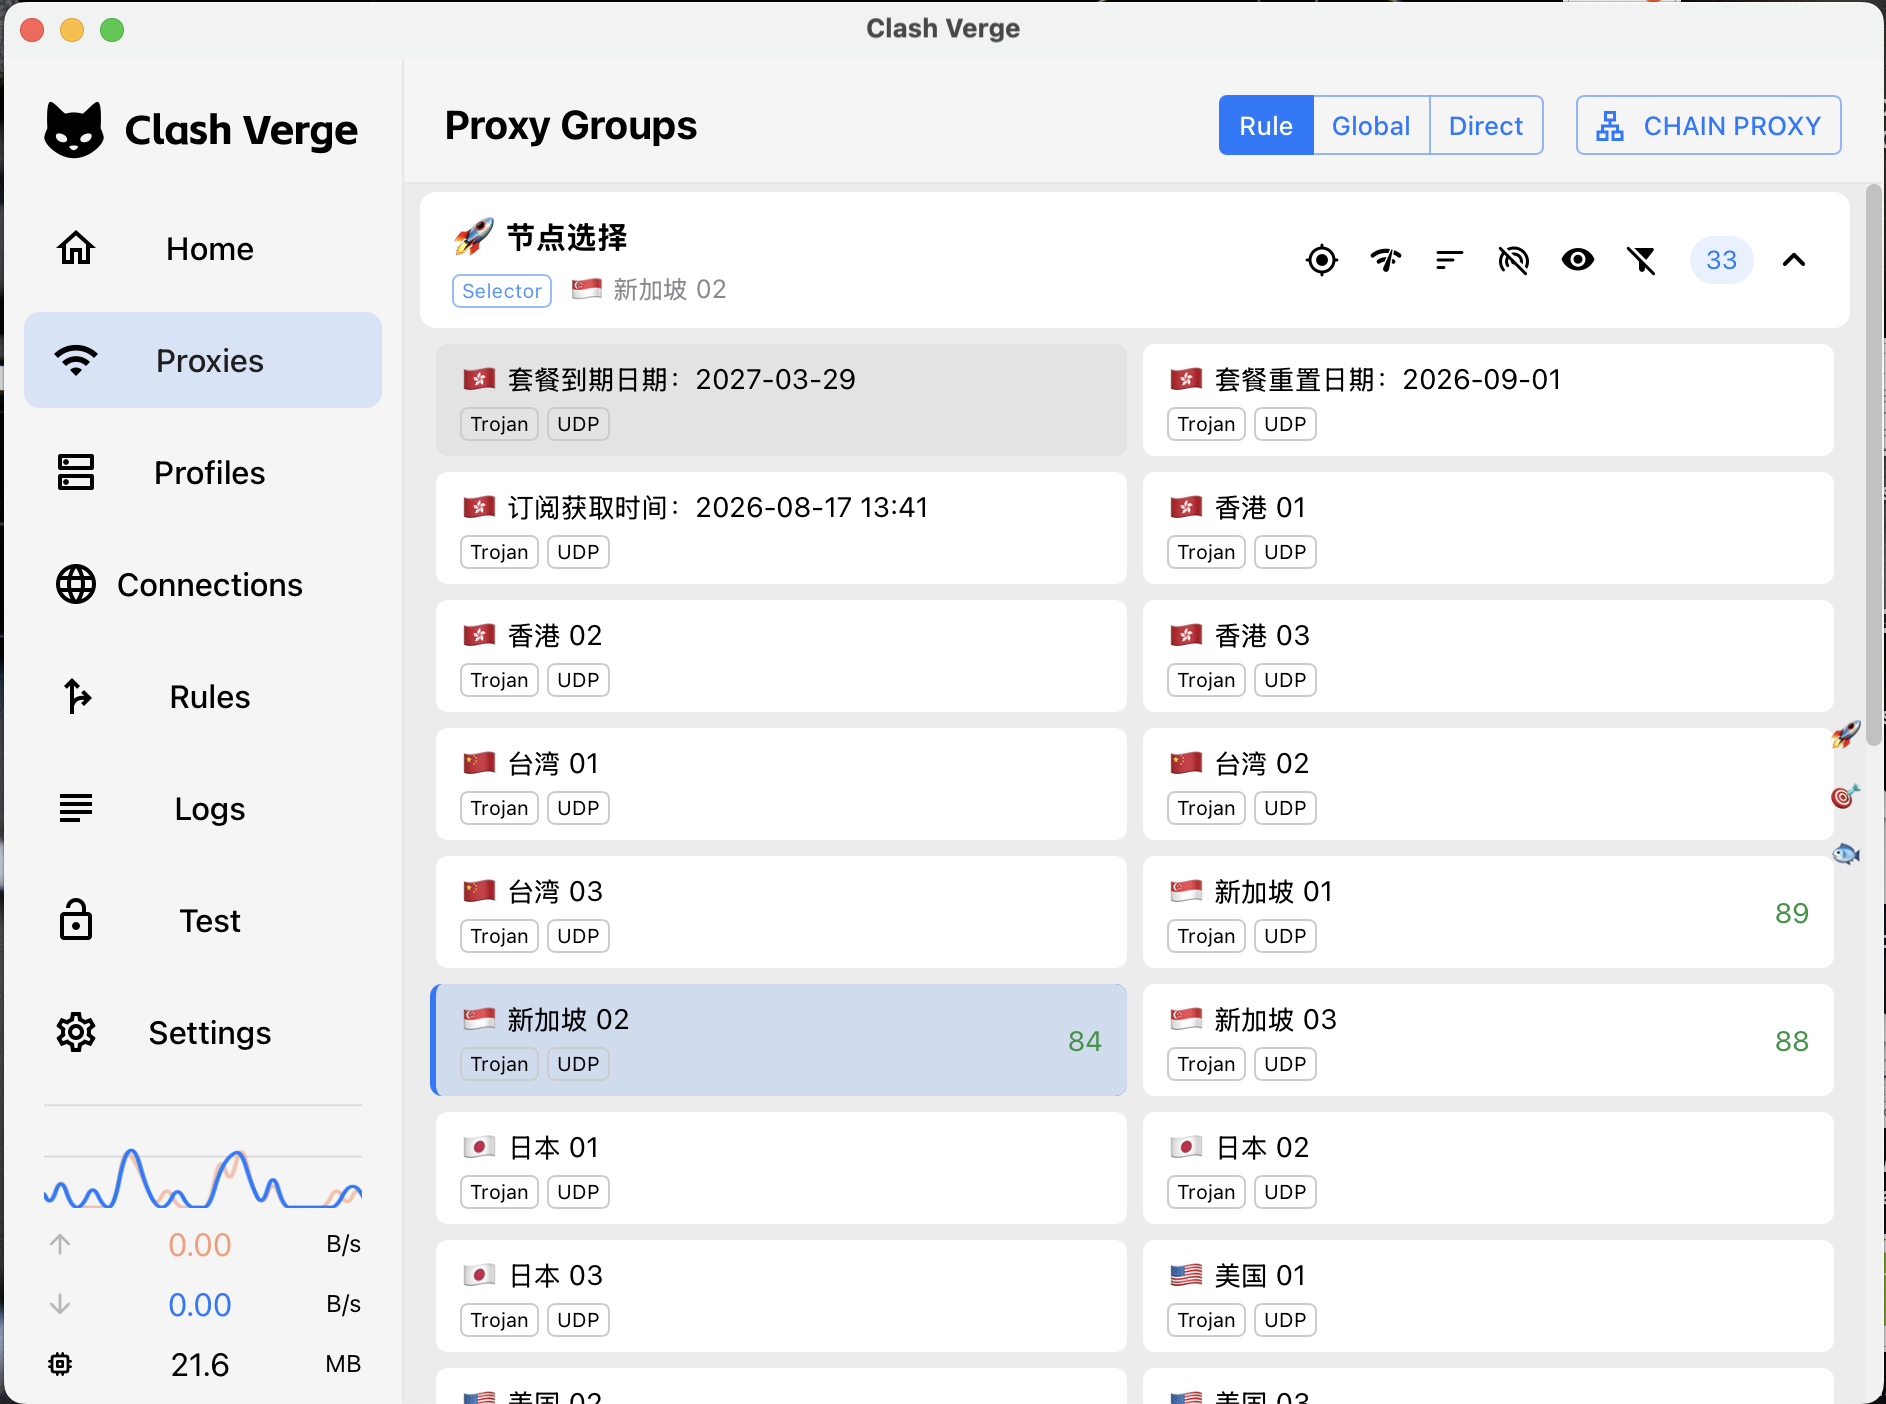1886x1404 pixels.
Task: Click the traffic graph in the sidebar
Action: [203, 1178]
